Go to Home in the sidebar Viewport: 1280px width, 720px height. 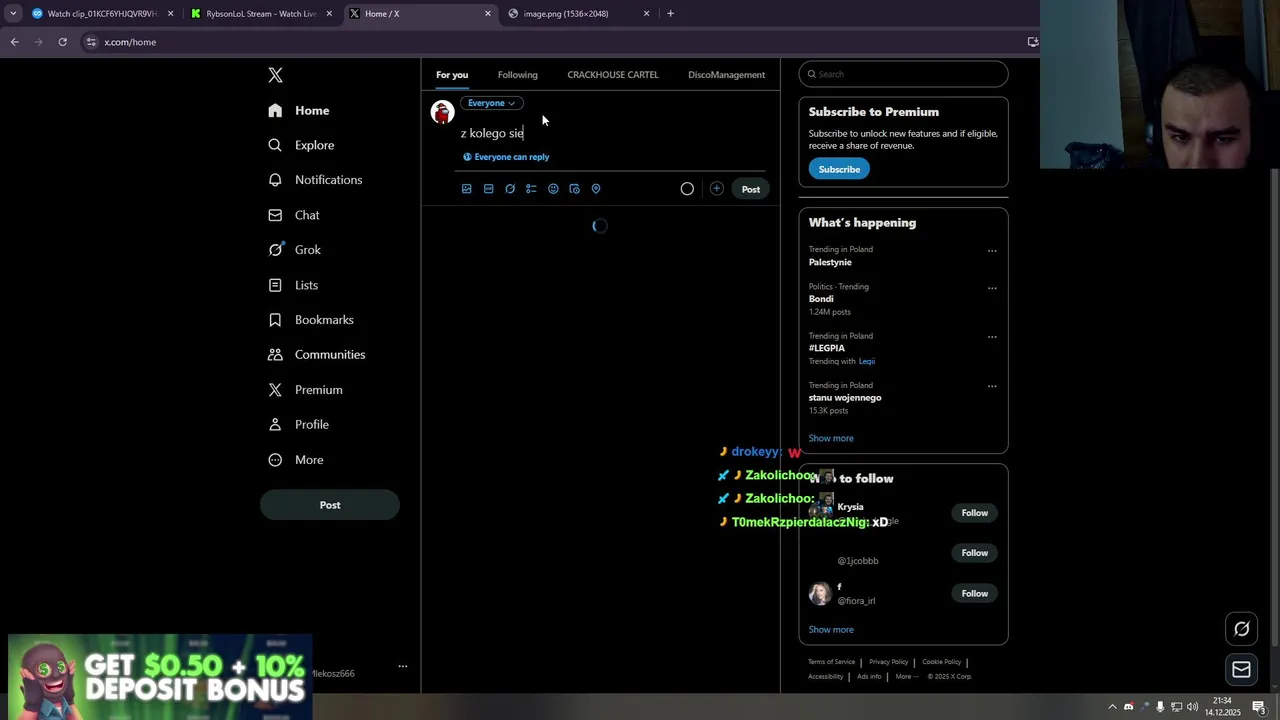coord(299,110)
